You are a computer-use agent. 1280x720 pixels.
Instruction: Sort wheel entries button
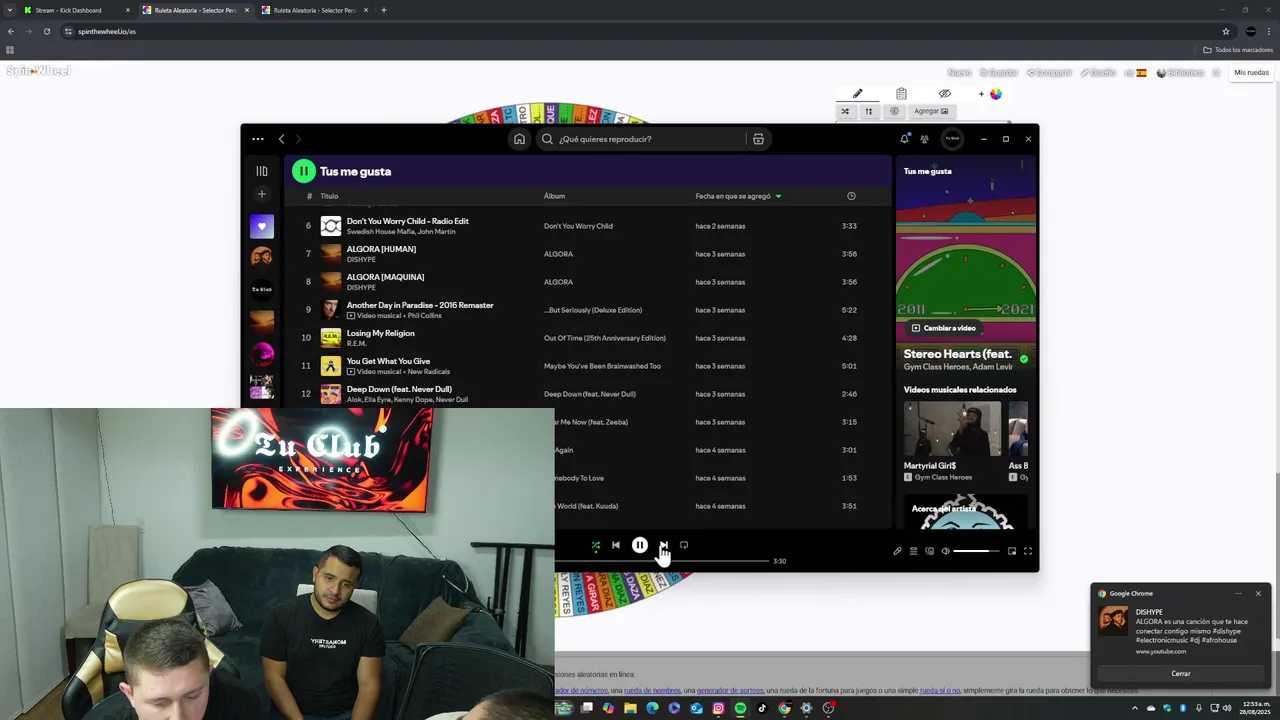pos(869,111)
